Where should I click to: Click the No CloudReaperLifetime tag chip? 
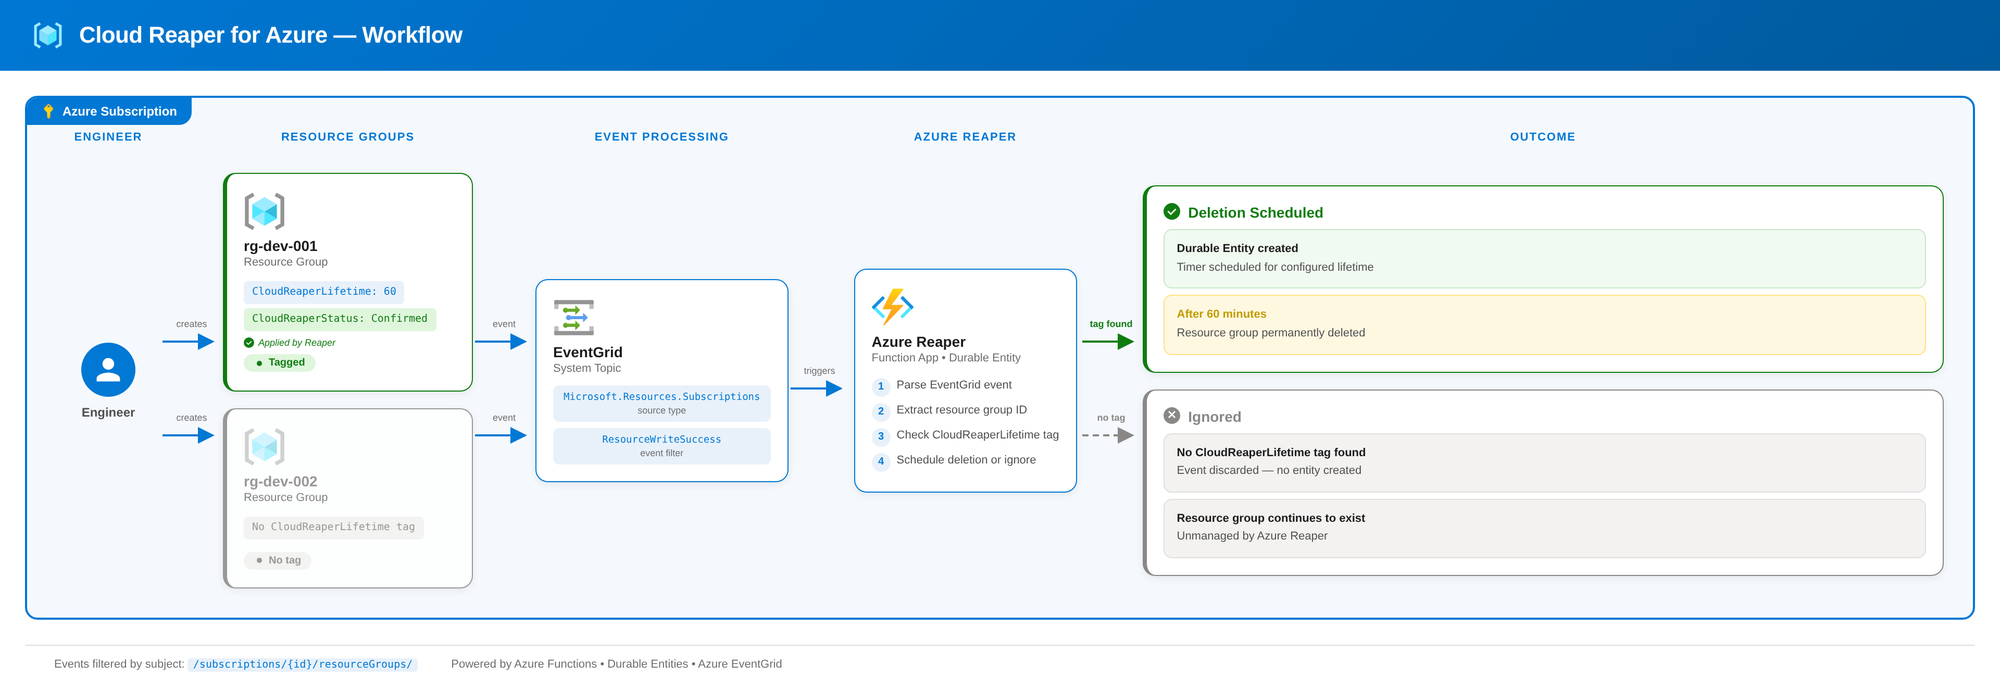coord(334,527)
